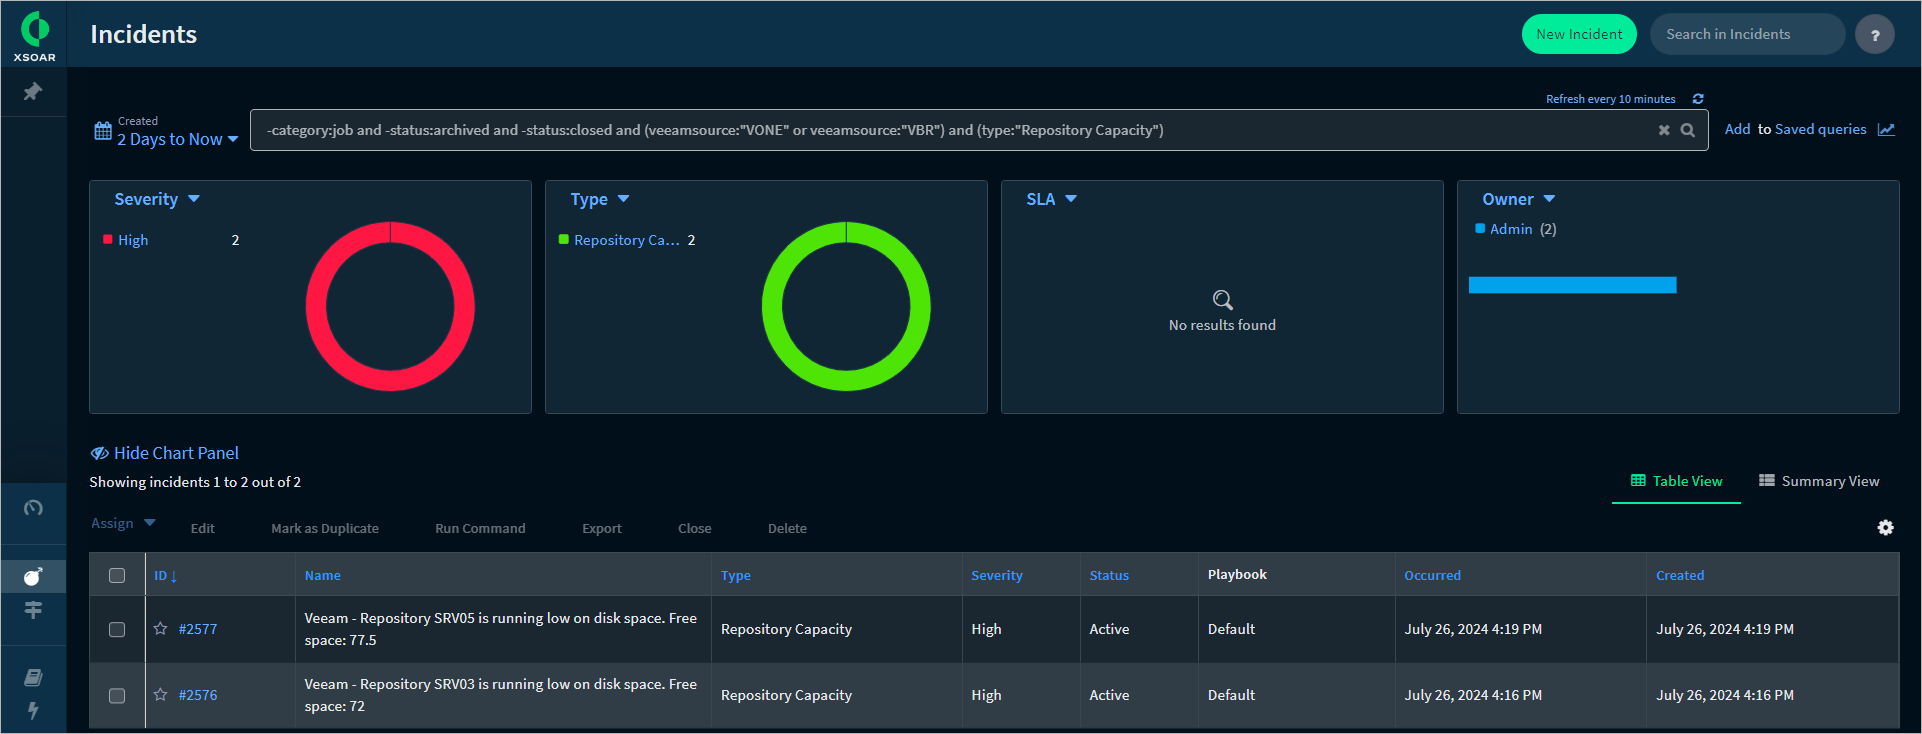Screen dimensions: 1922x734
Task: Click the help question mark icon
Action: click(1875, 35)
